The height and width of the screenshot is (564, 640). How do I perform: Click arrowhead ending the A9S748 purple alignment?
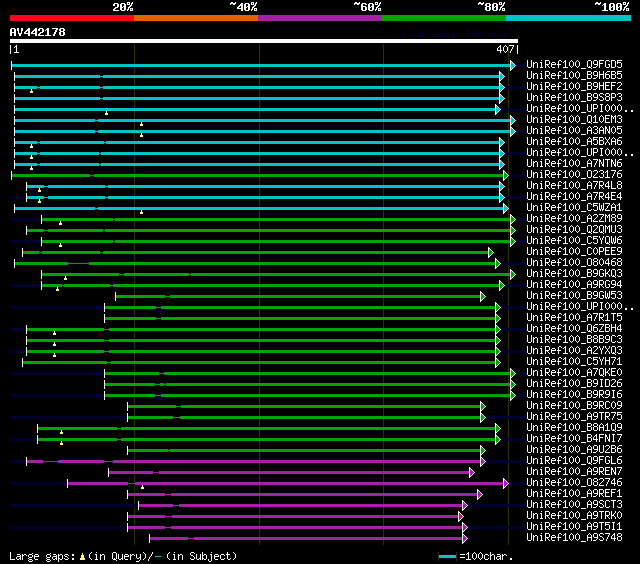[464, 539]
